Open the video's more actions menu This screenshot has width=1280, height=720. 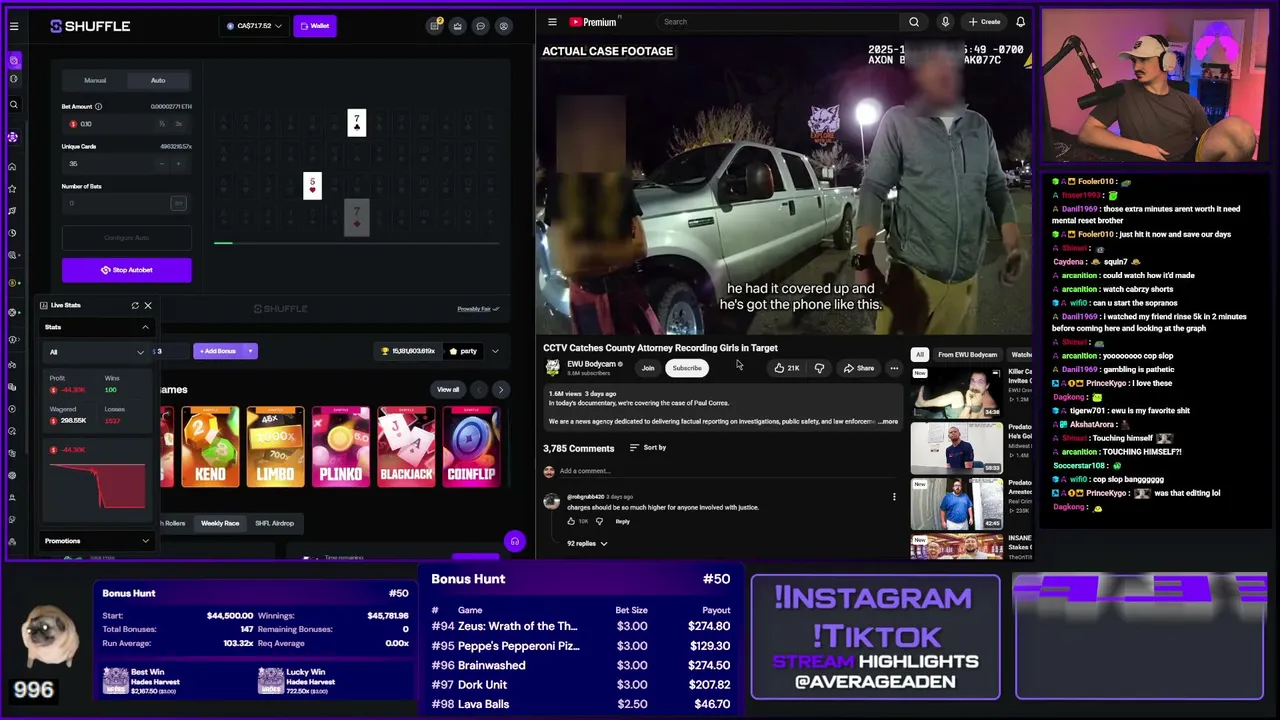click(894, 368)
